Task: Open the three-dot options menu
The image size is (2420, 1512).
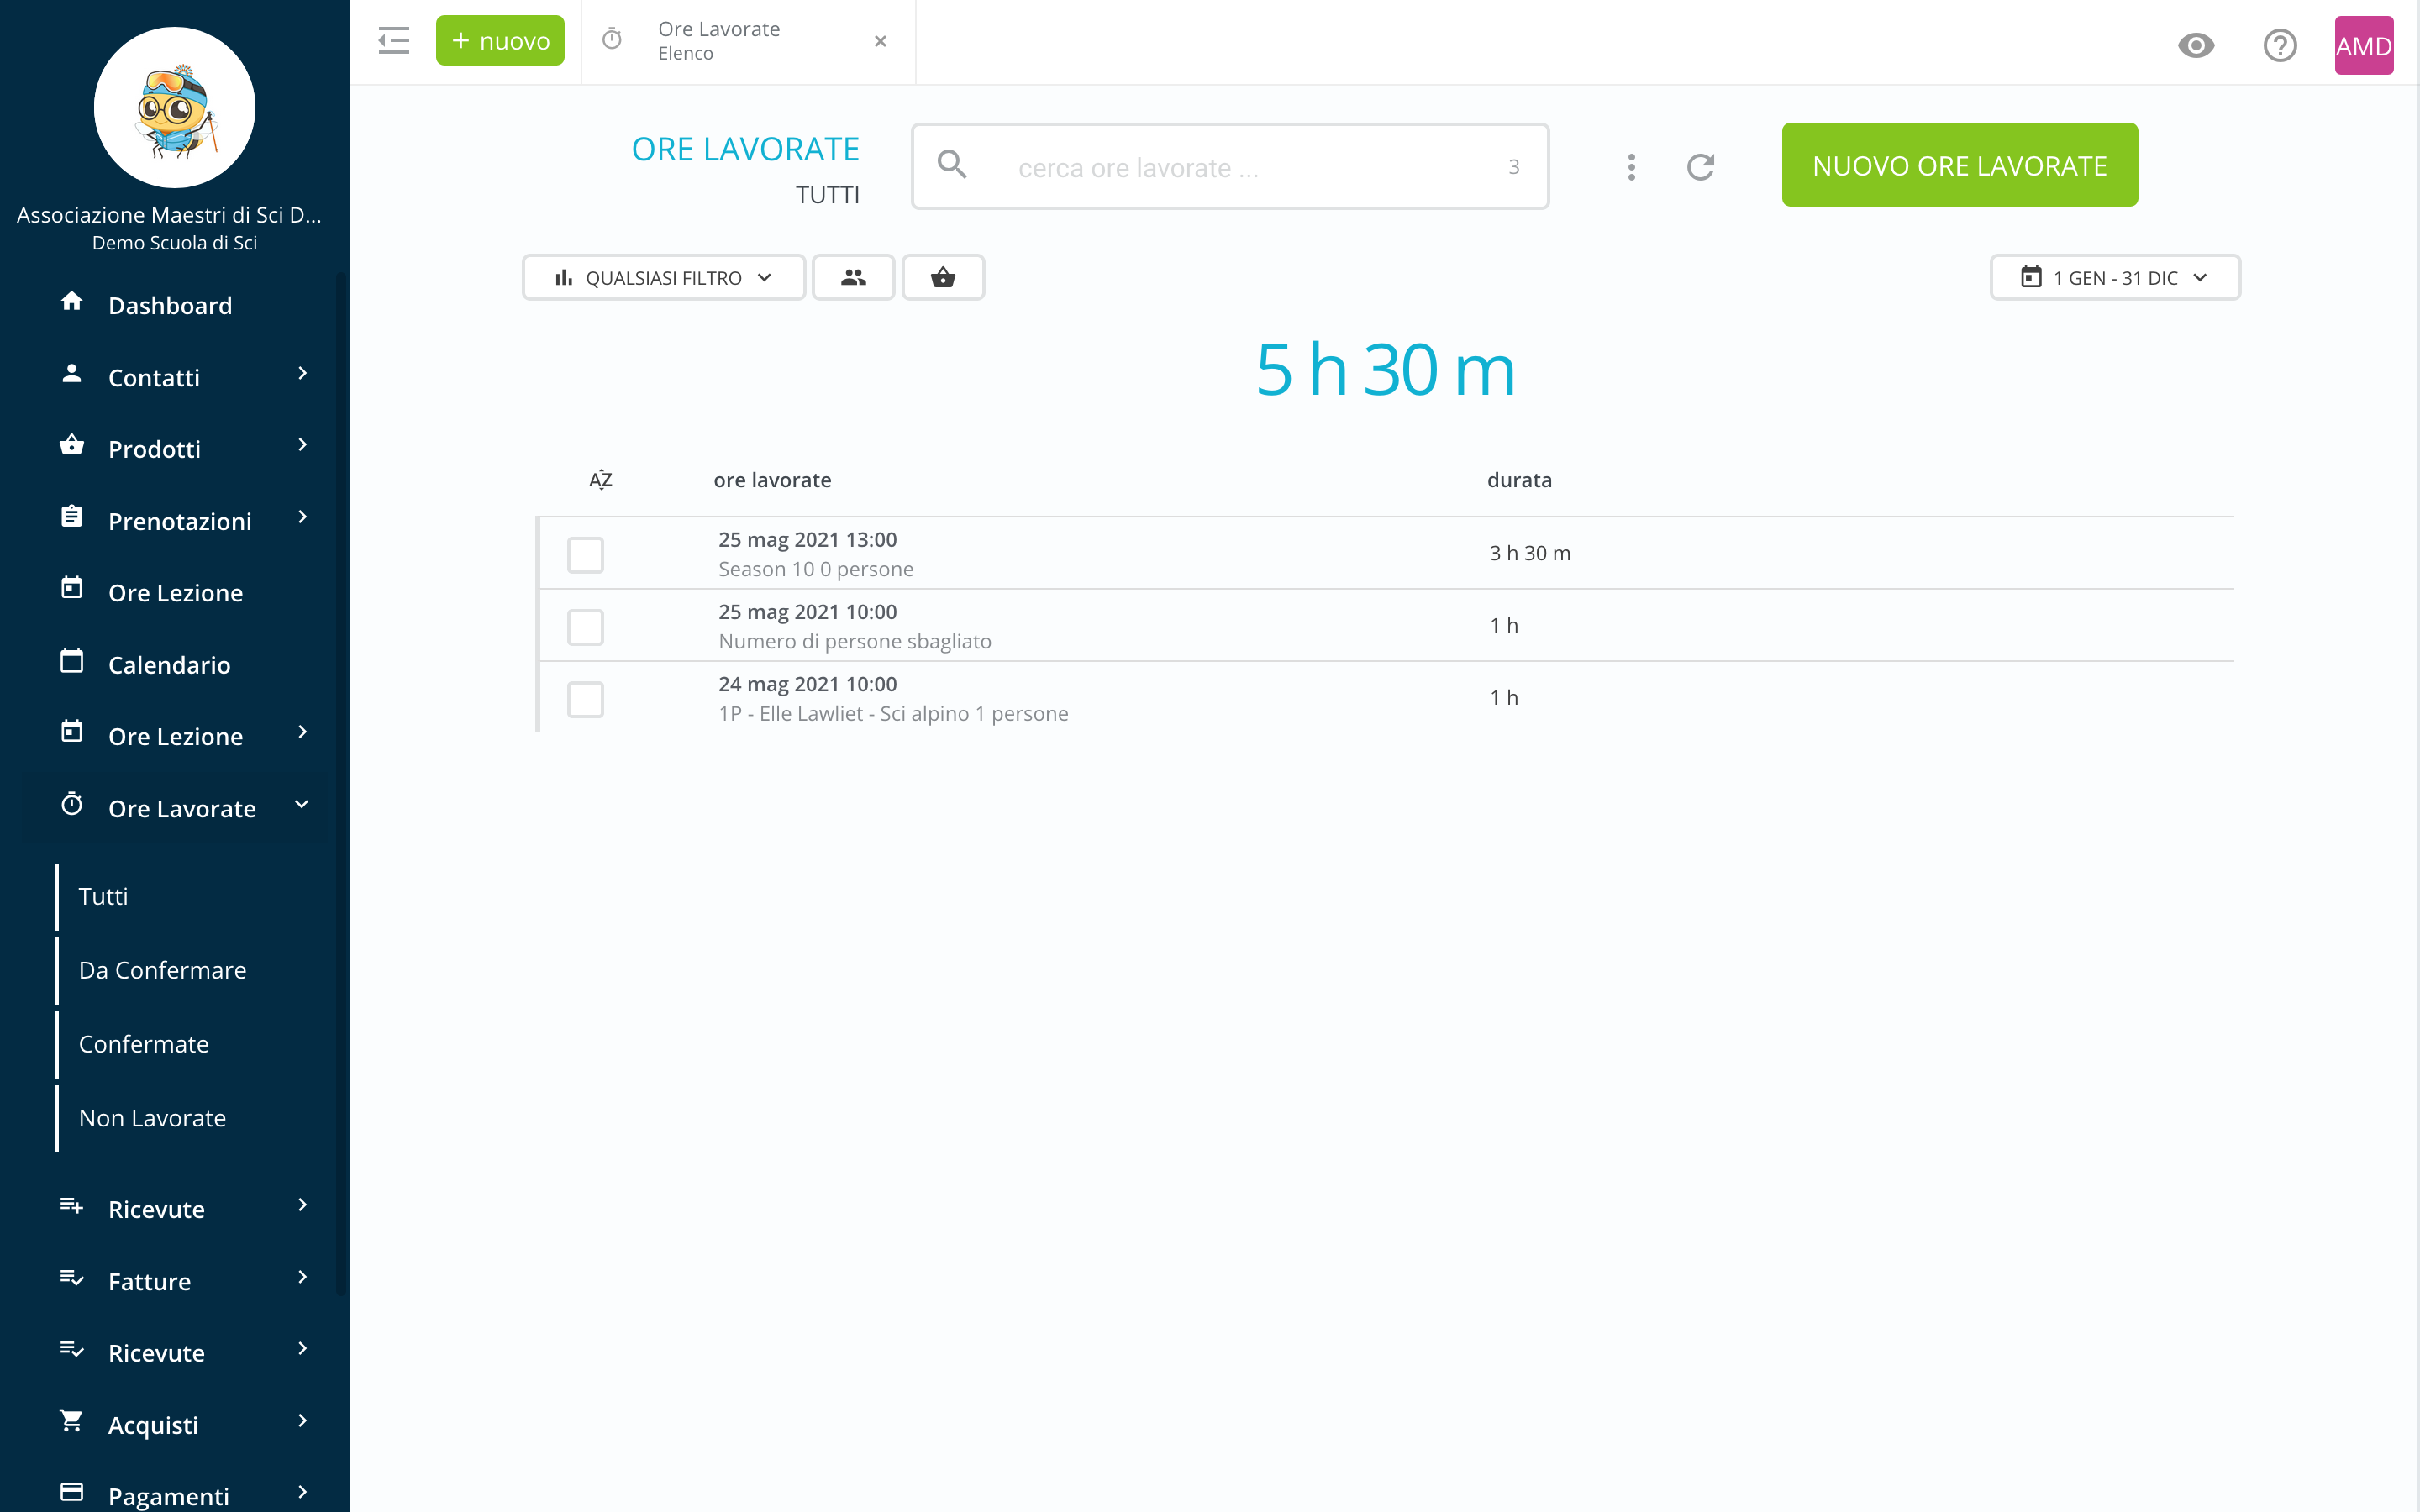Action: click(x=1631, y=167)
